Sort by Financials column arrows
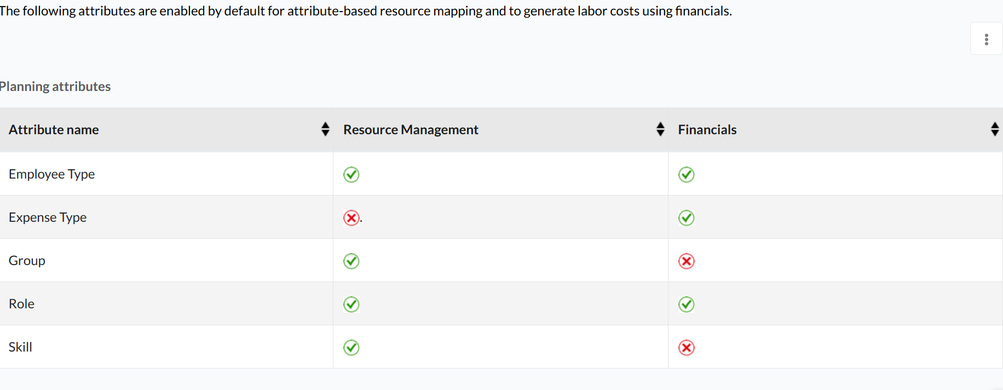1003x390 pixels. 995,129
